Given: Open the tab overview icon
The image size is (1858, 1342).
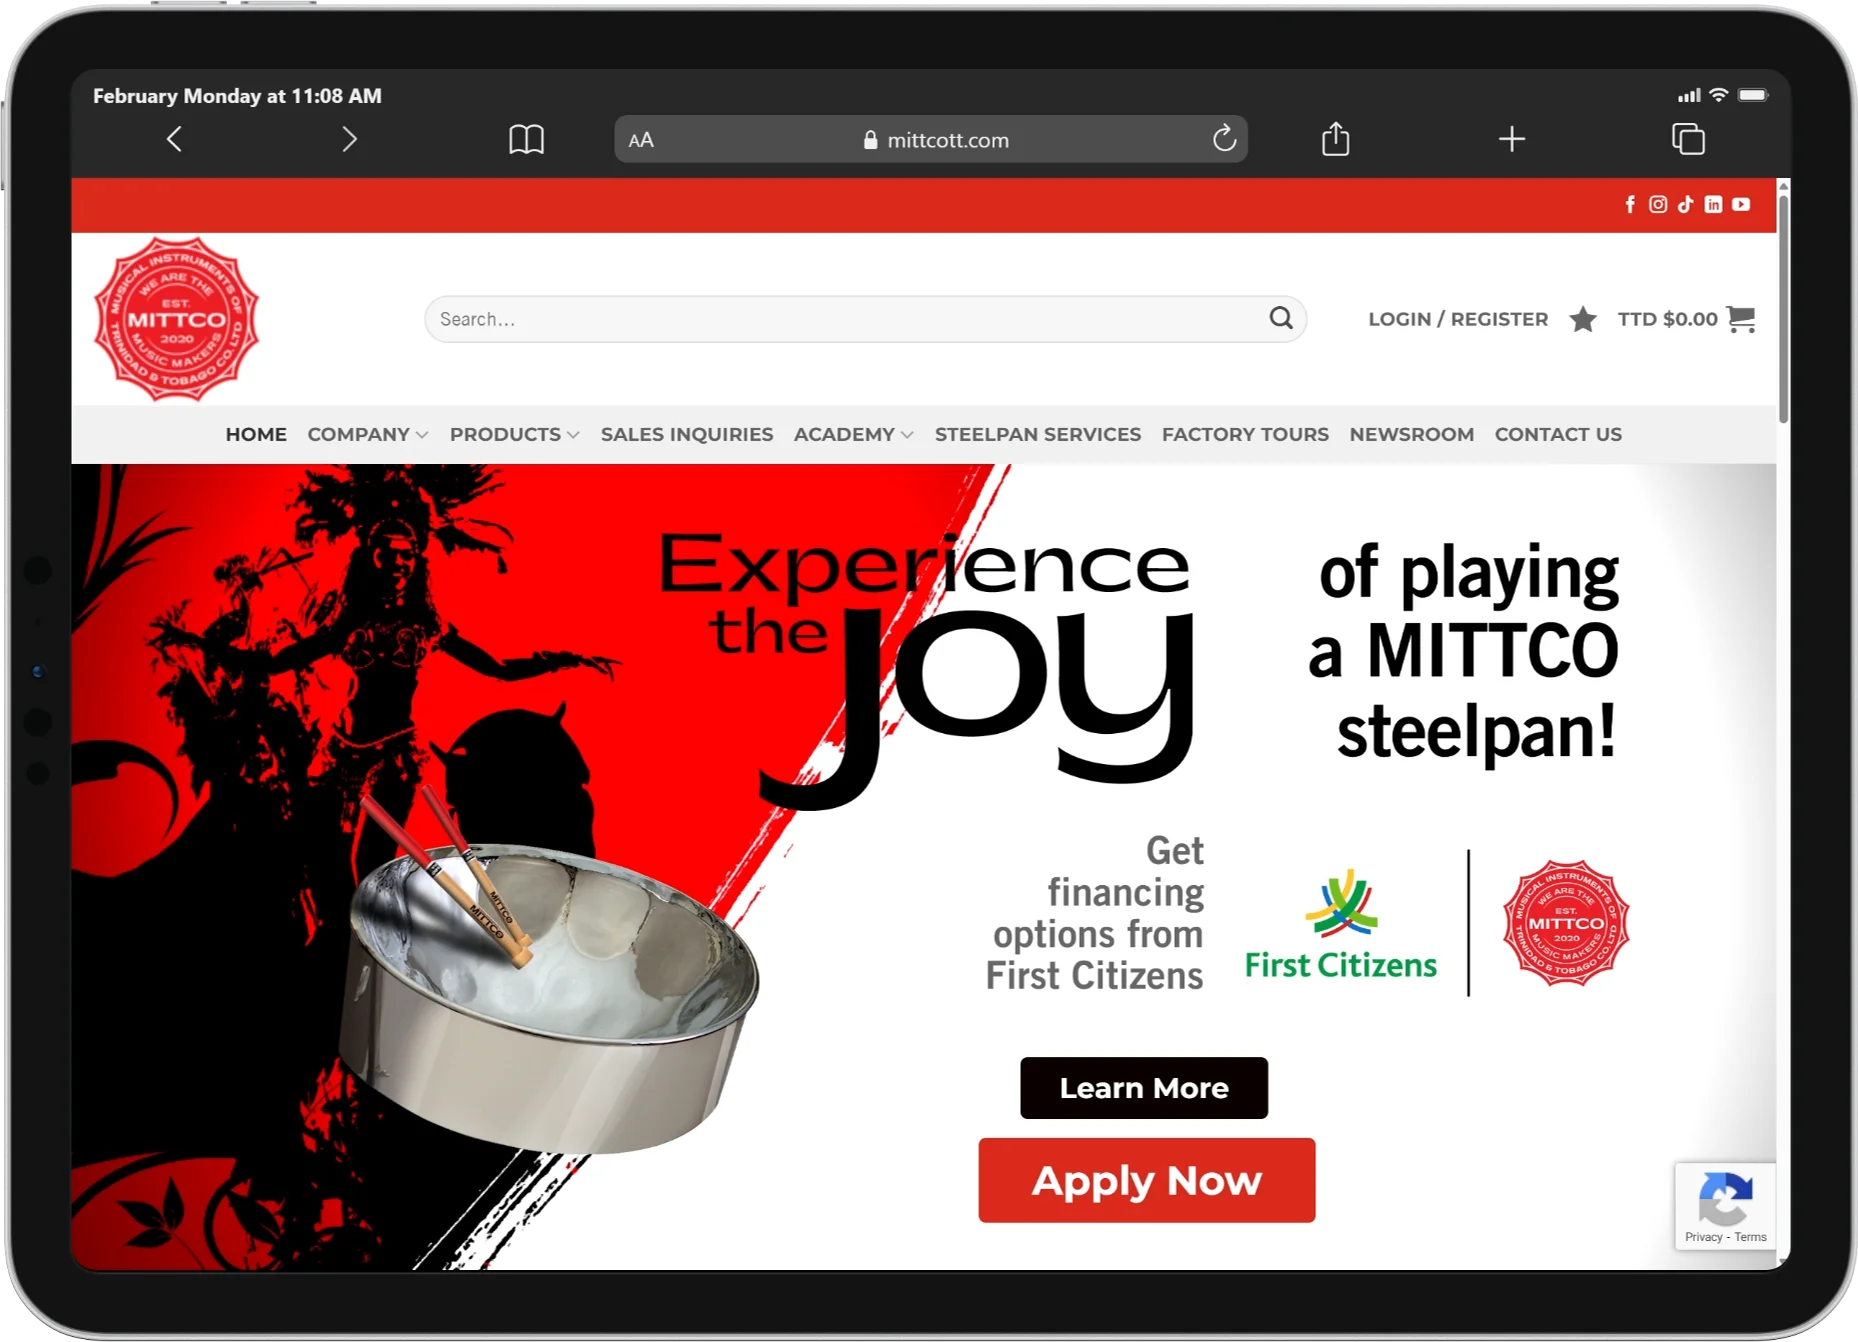Looking at the screenshot, I should (1688, 139).
